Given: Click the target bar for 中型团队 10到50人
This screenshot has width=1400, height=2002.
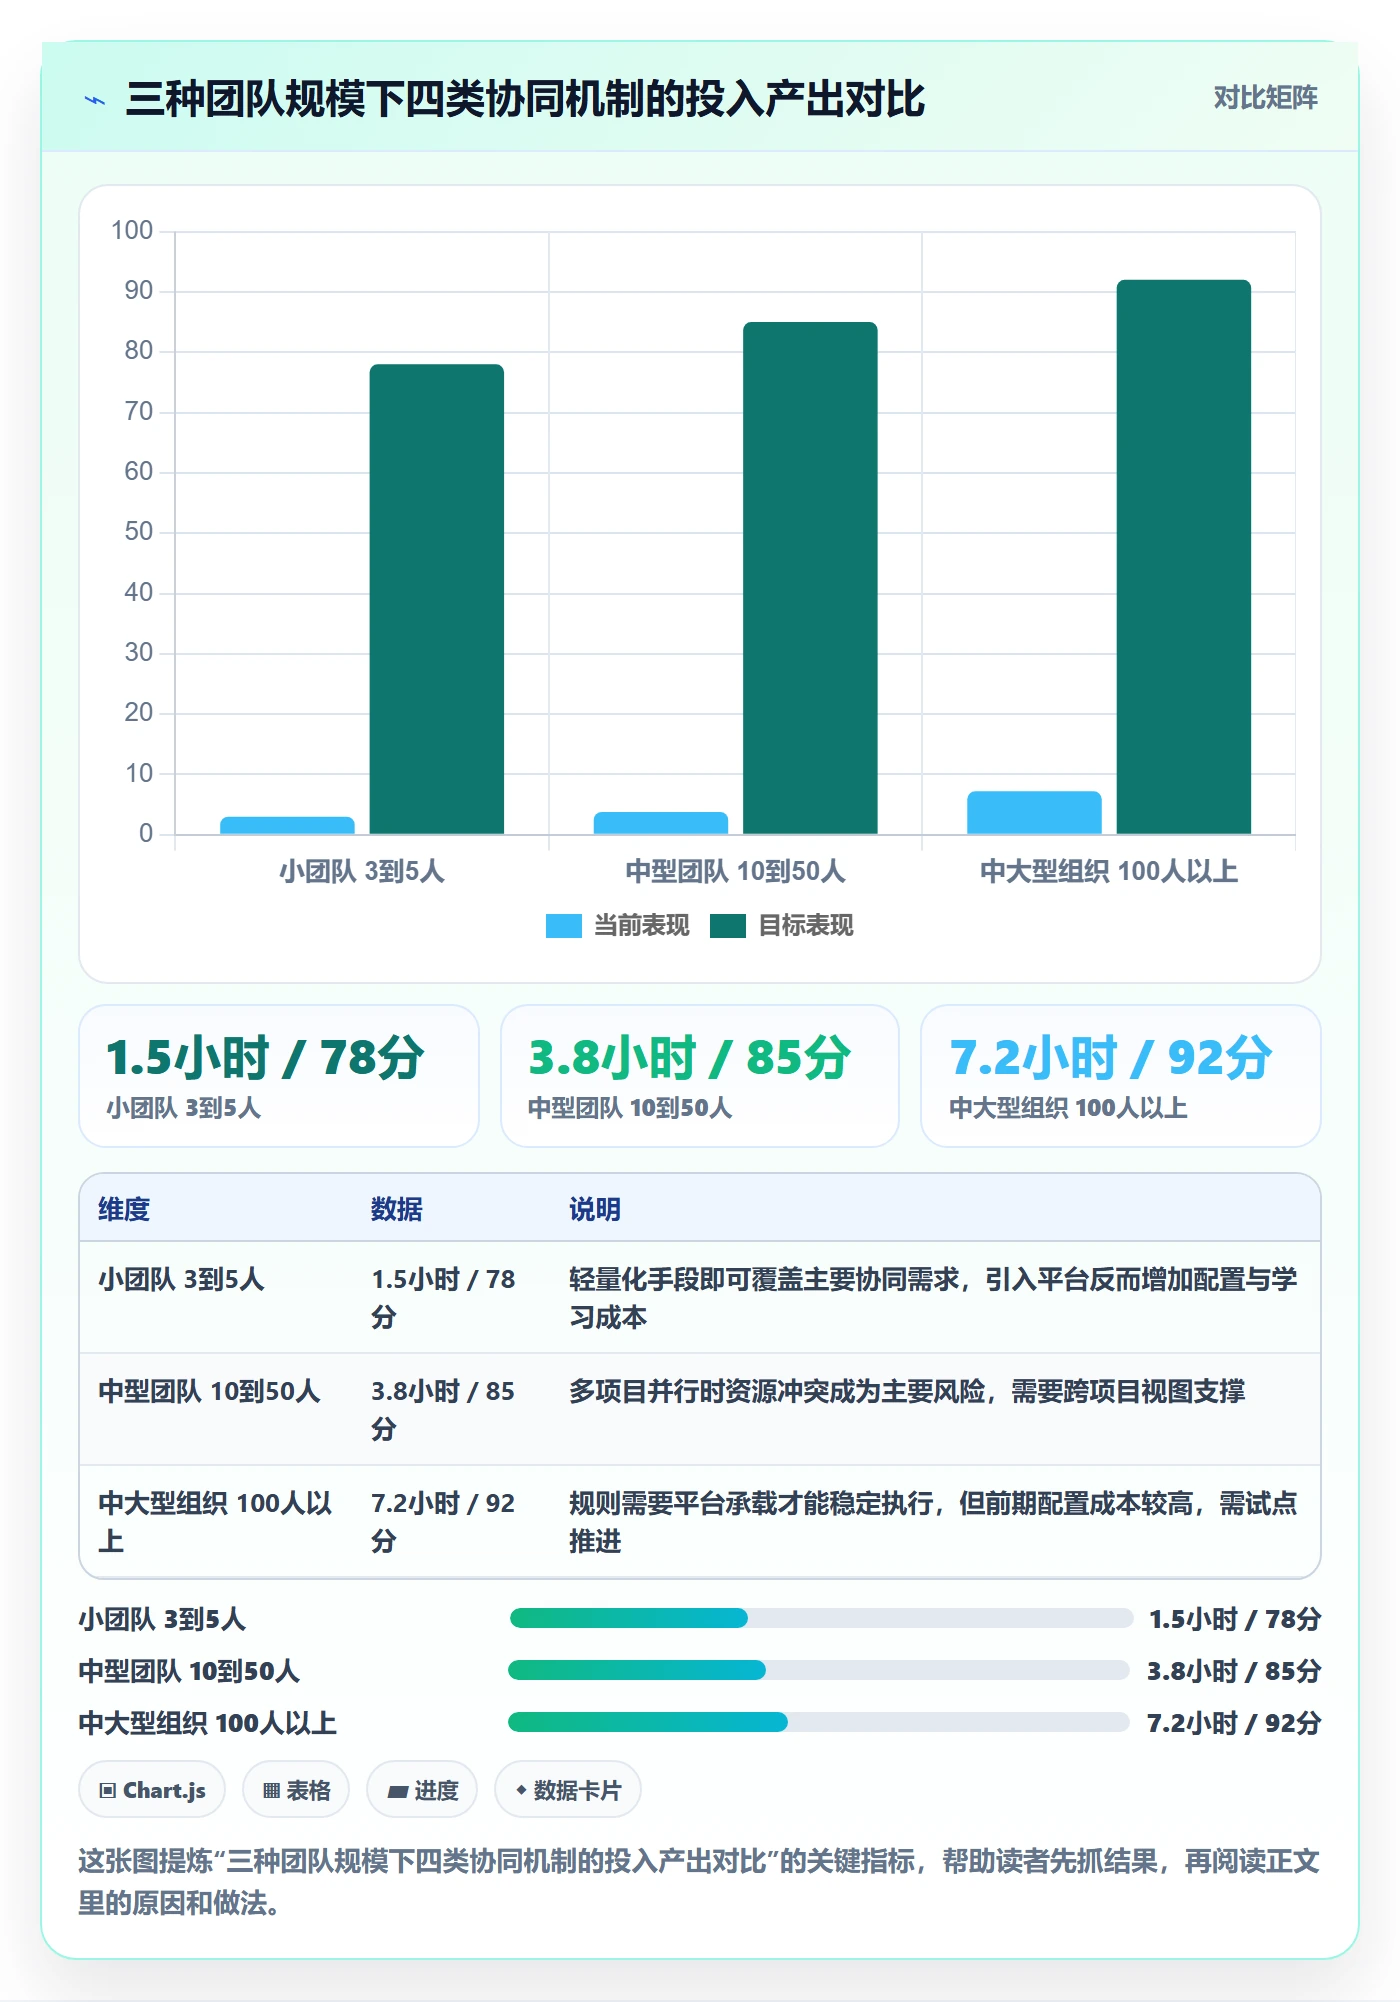Looking at the screenshot, I should point(810,578).
